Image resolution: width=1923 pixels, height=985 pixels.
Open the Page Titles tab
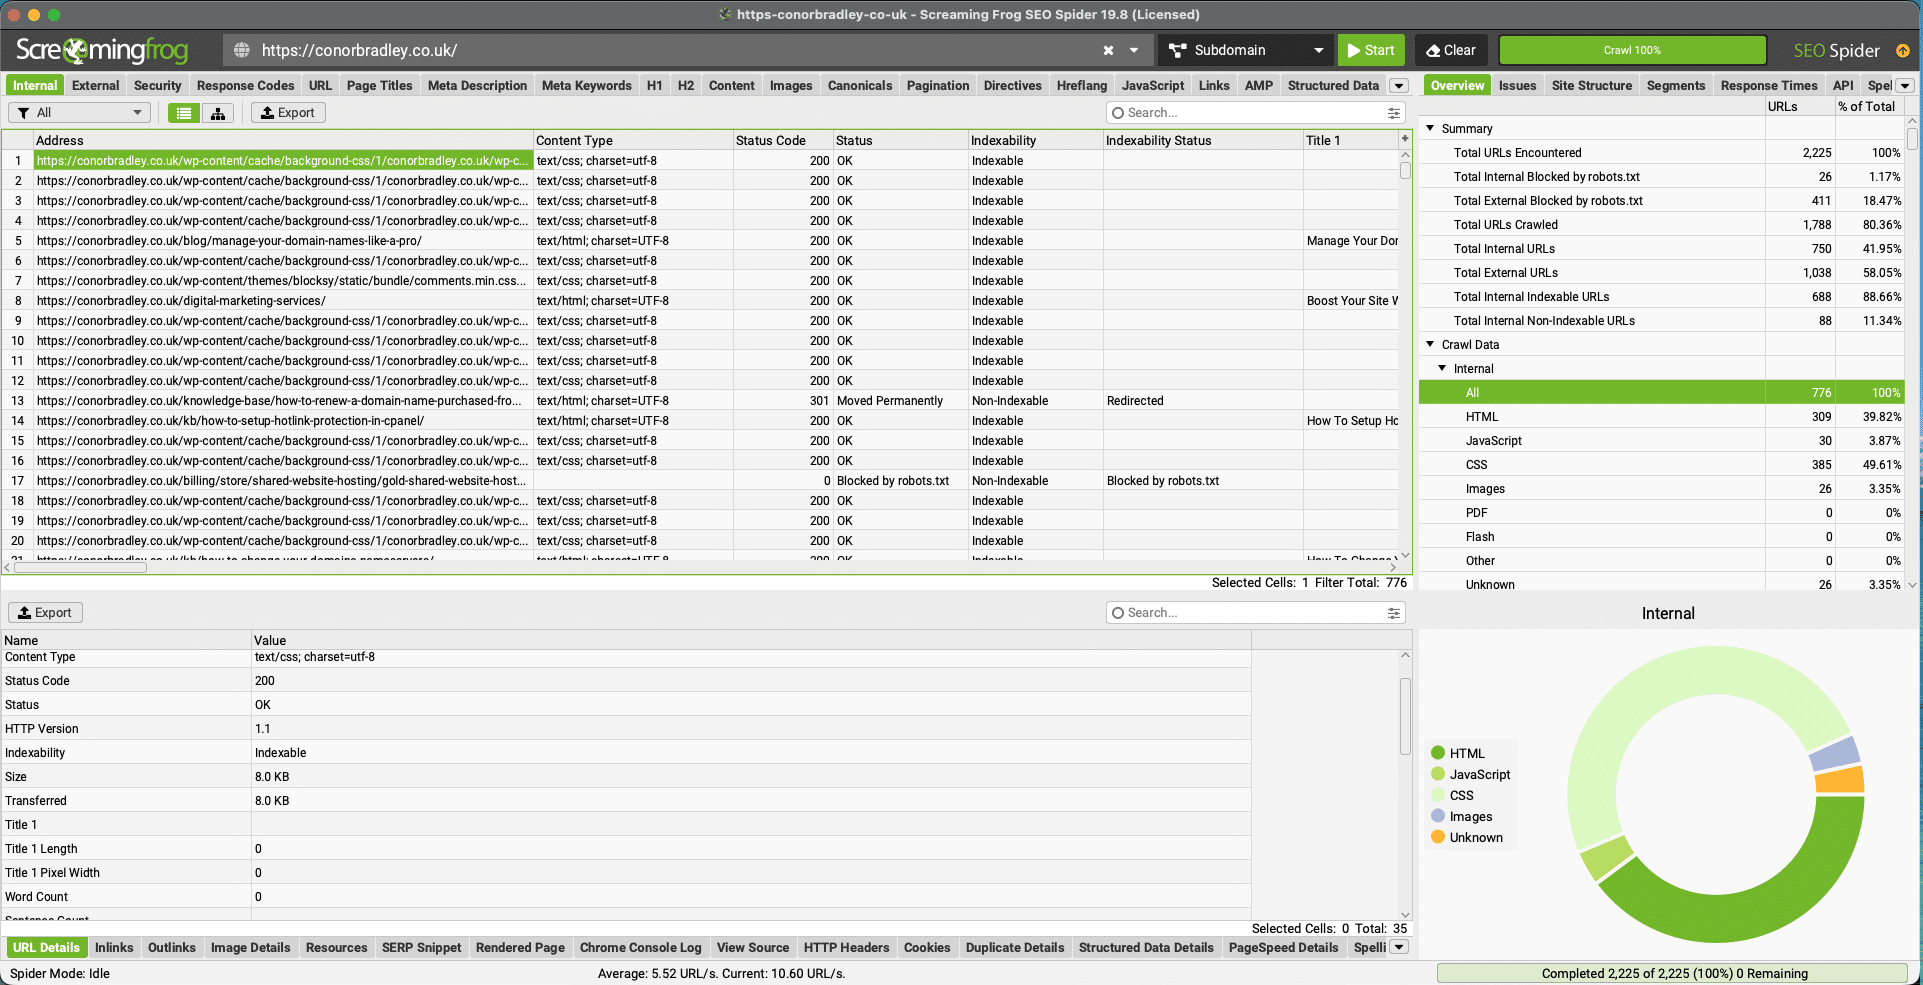pos(379,85)
